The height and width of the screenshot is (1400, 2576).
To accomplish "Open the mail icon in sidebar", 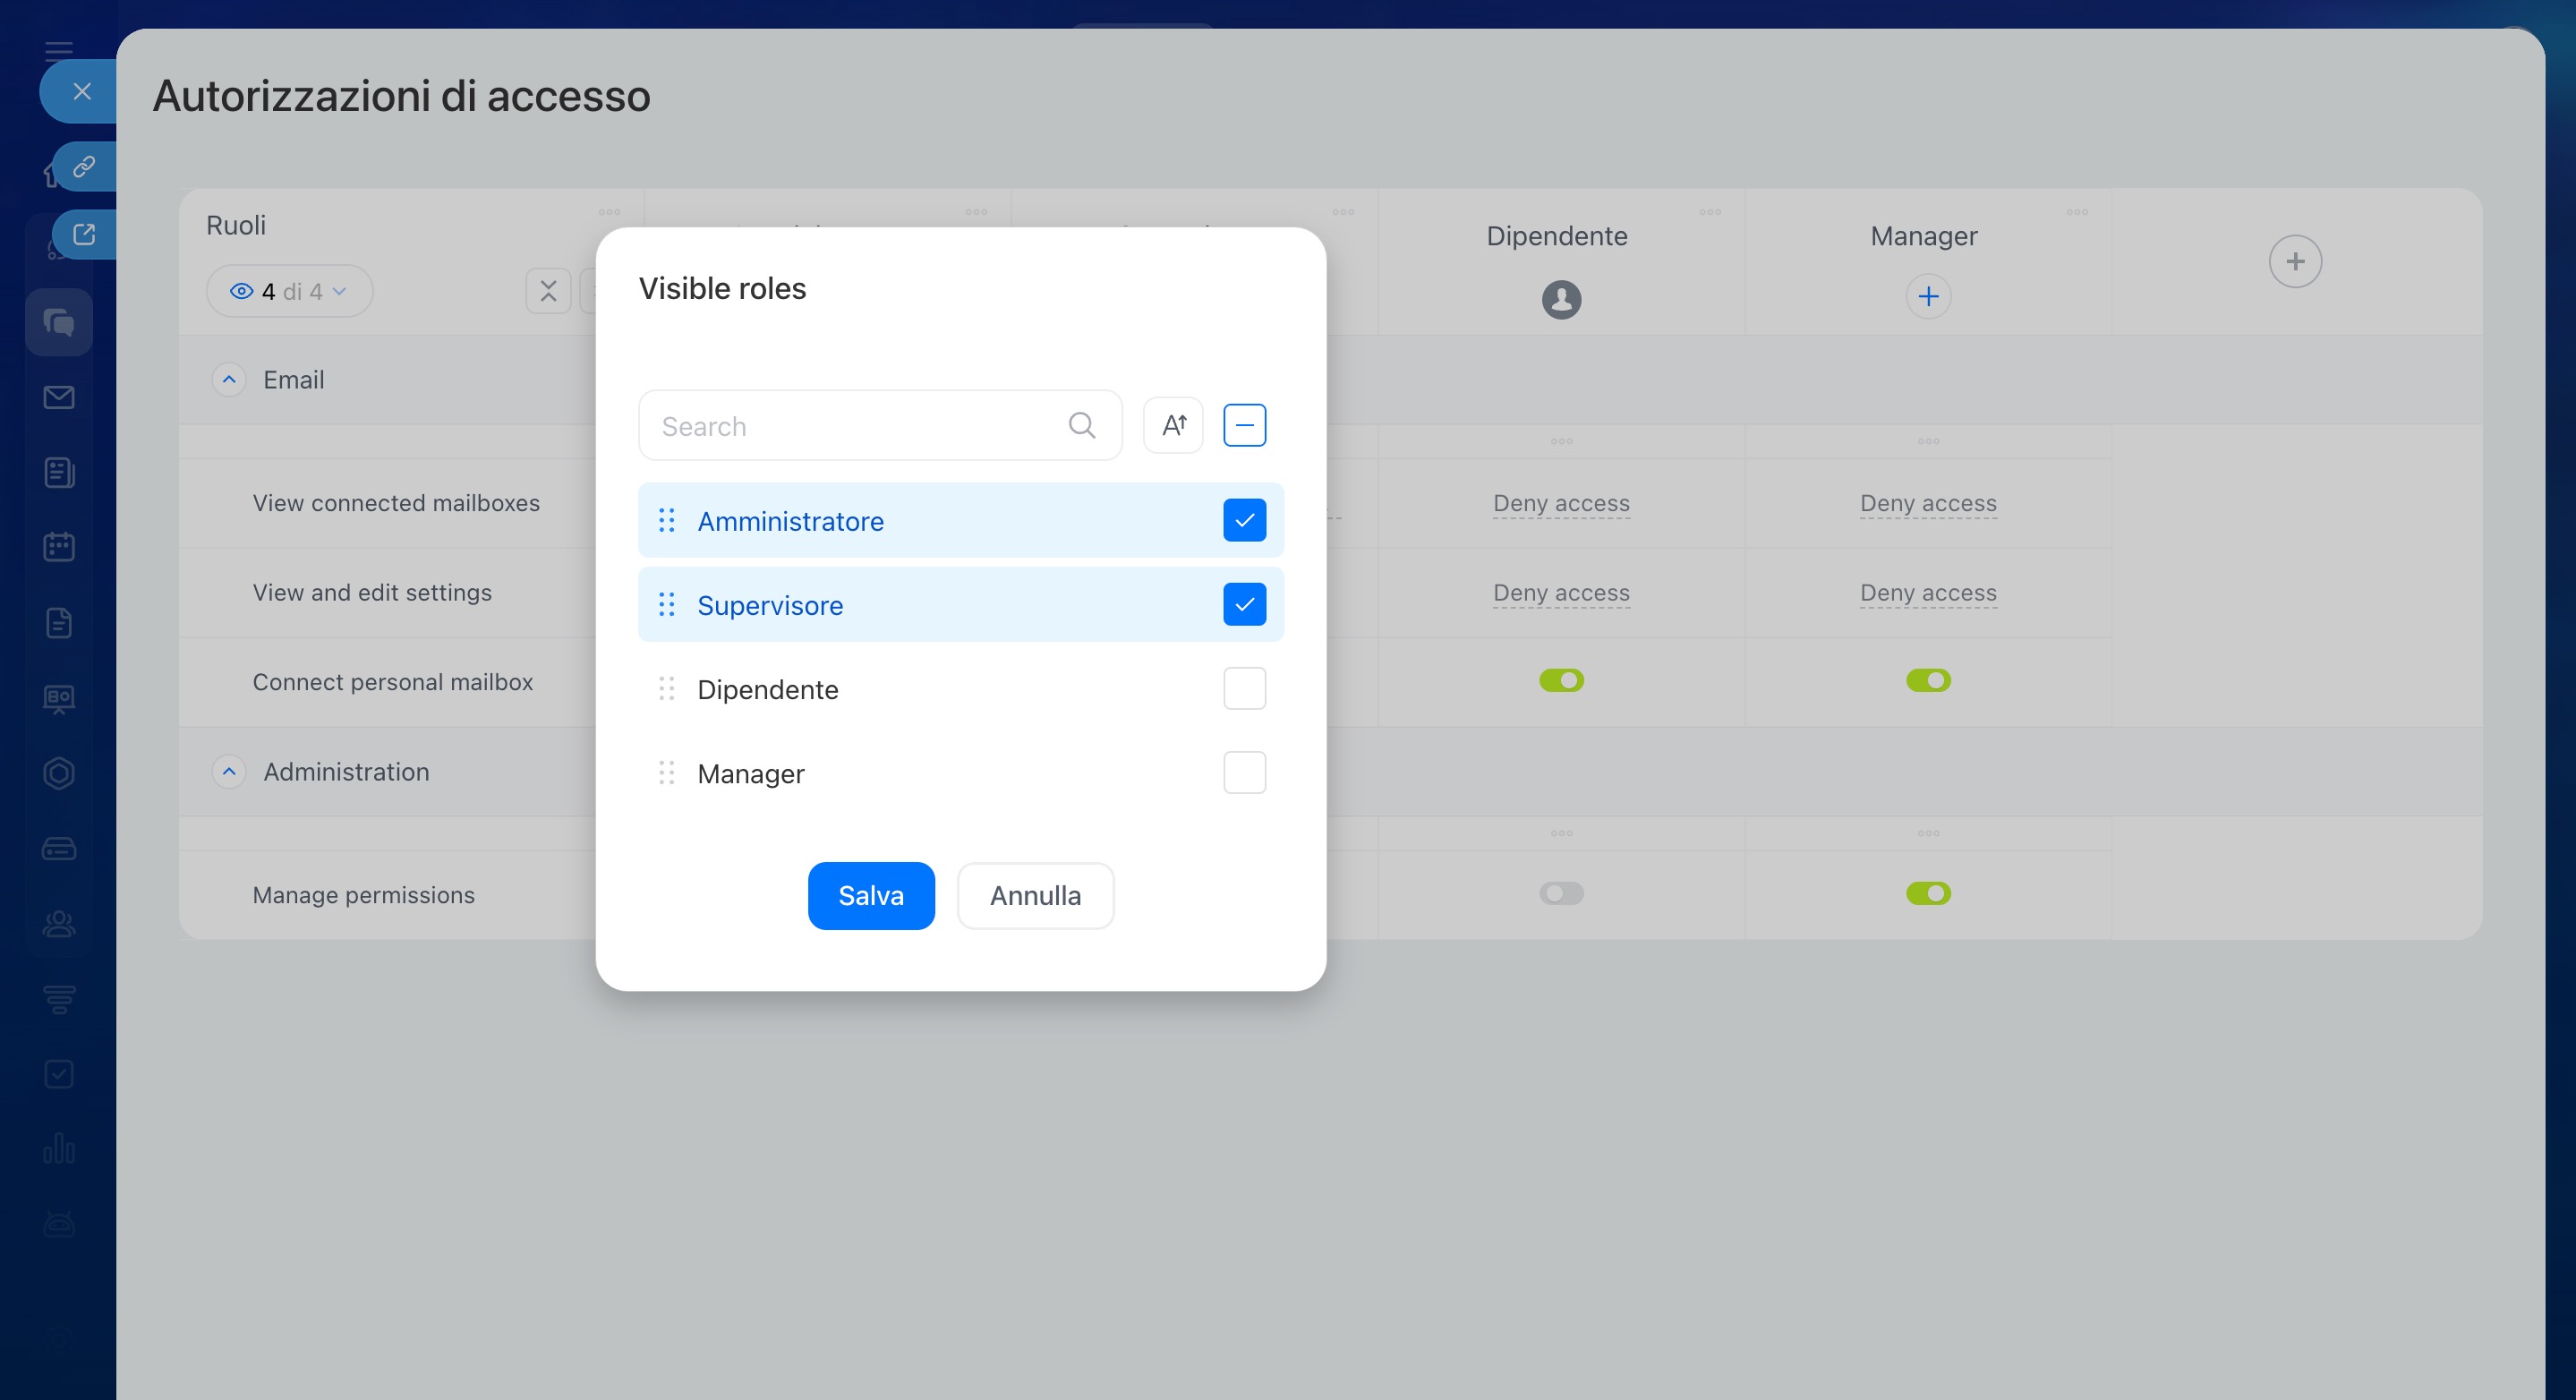I will (59, 398).
